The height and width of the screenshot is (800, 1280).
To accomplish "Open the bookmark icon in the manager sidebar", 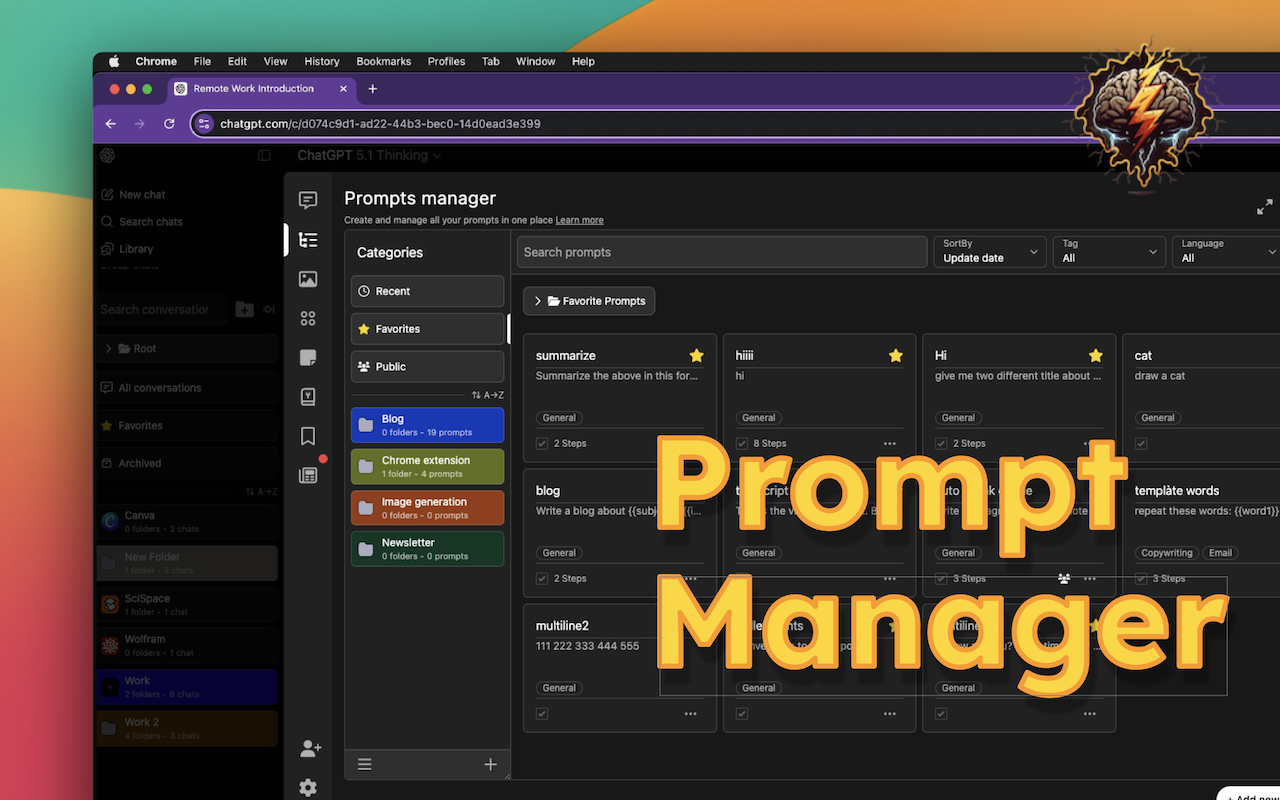I will point(308,436).
